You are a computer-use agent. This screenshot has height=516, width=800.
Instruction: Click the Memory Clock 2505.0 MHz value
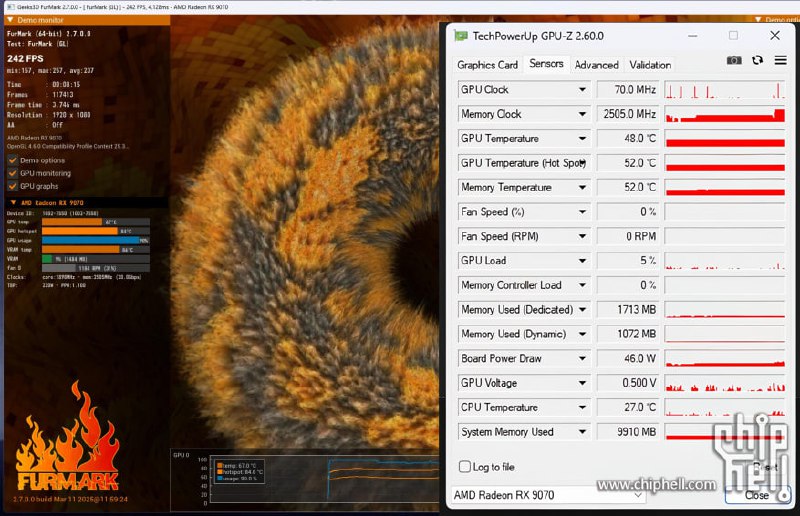(628, 114)
